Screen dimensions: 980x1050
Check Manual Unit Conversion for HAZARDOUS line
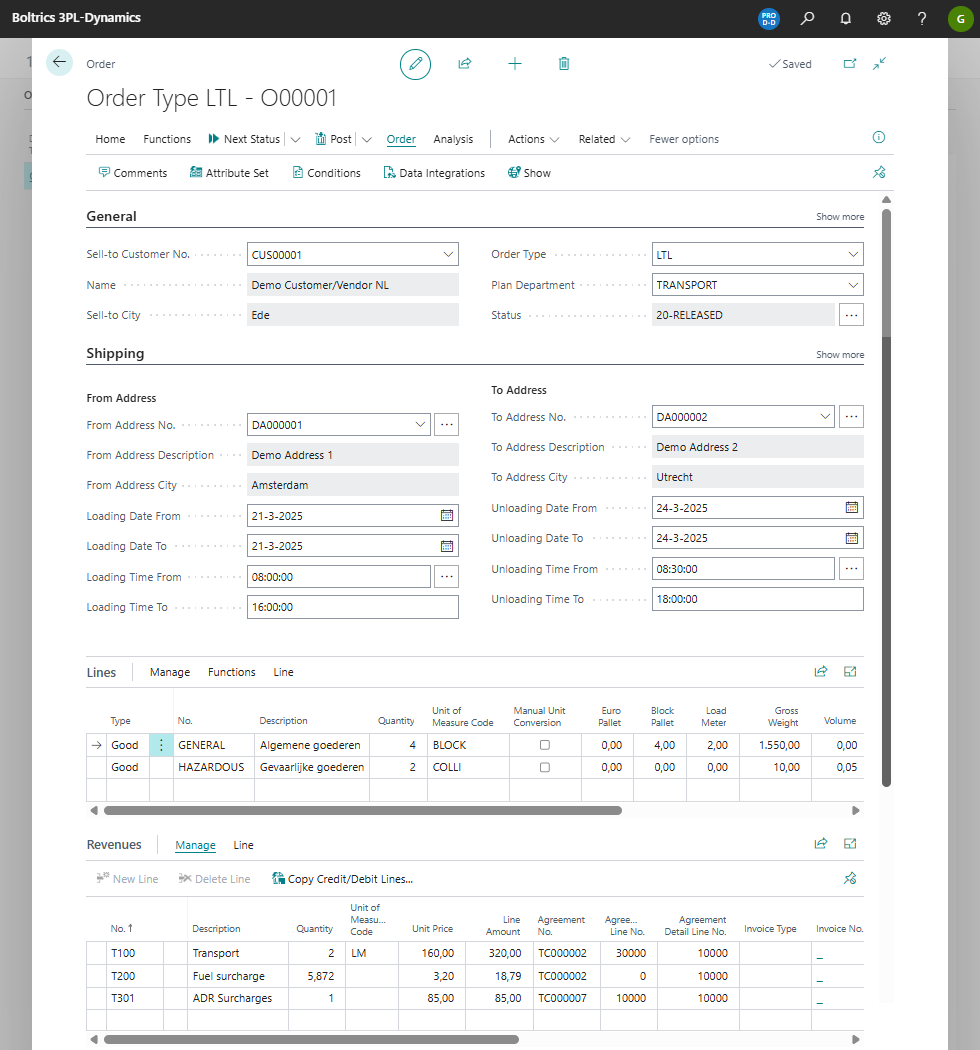pos(544,767)
